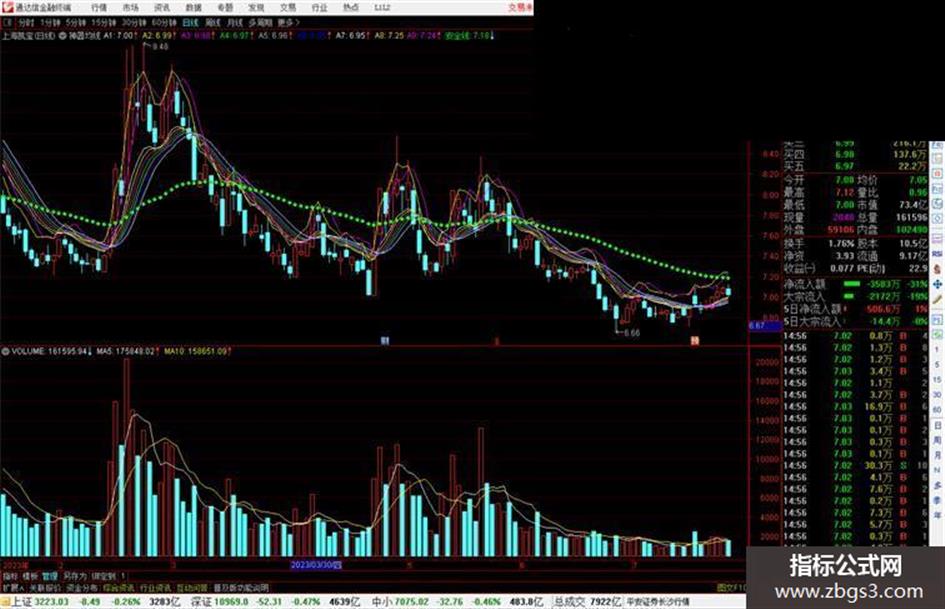Image resolution: width=945 pixels, height=609 pixels.
Task: Select the pencil drawing tool in sidebar
Action: coord(937,300)
